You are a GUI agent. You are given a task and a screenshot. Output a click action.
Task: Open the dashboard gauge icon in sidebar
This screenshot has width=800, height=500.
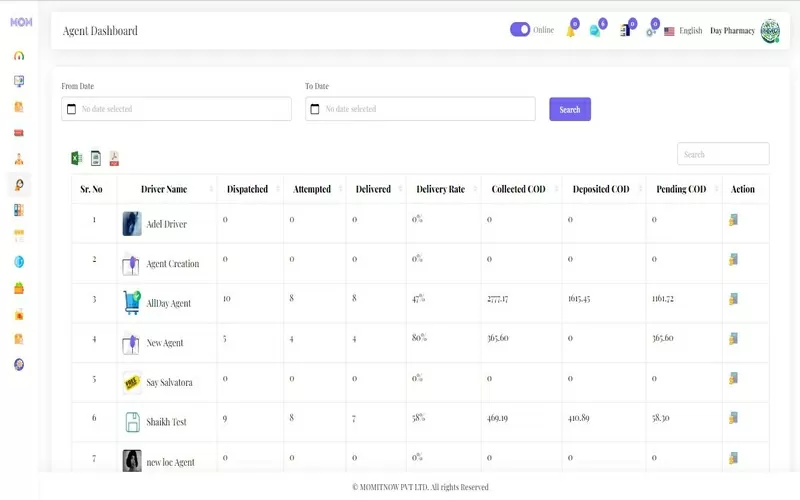(x=19, y=56)
